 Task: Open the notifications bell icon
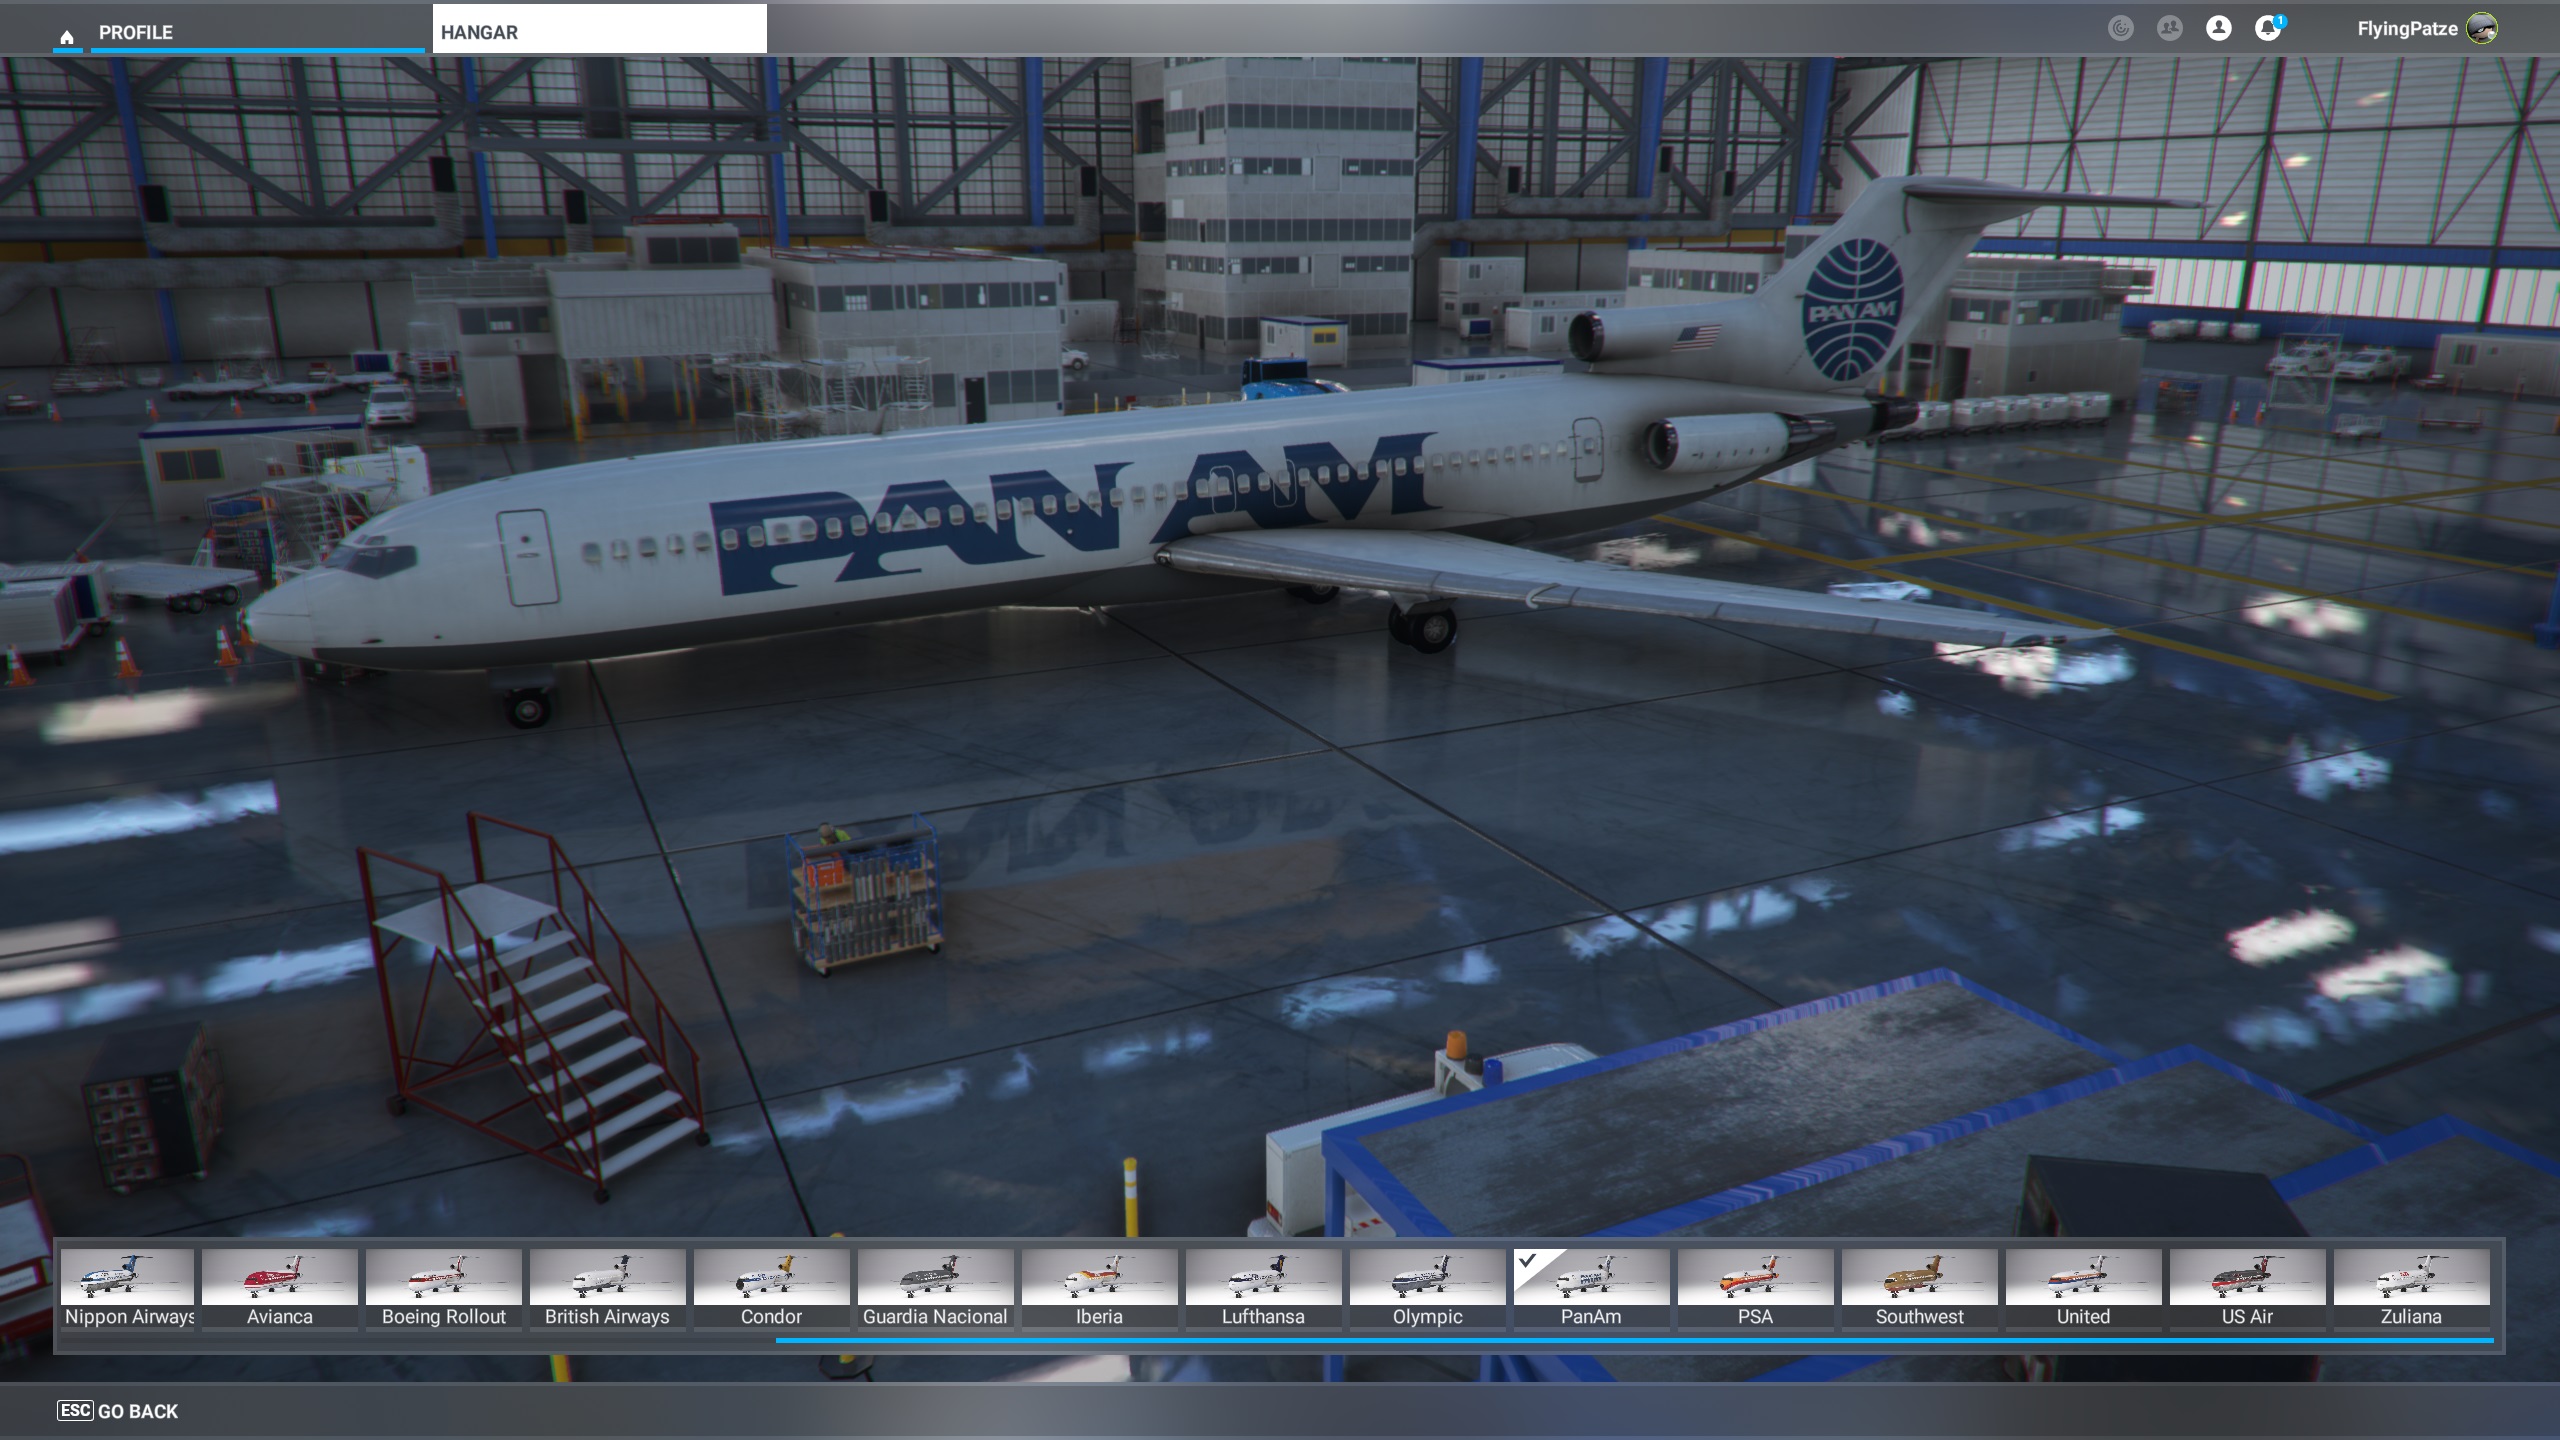(x=2267, y=28)
